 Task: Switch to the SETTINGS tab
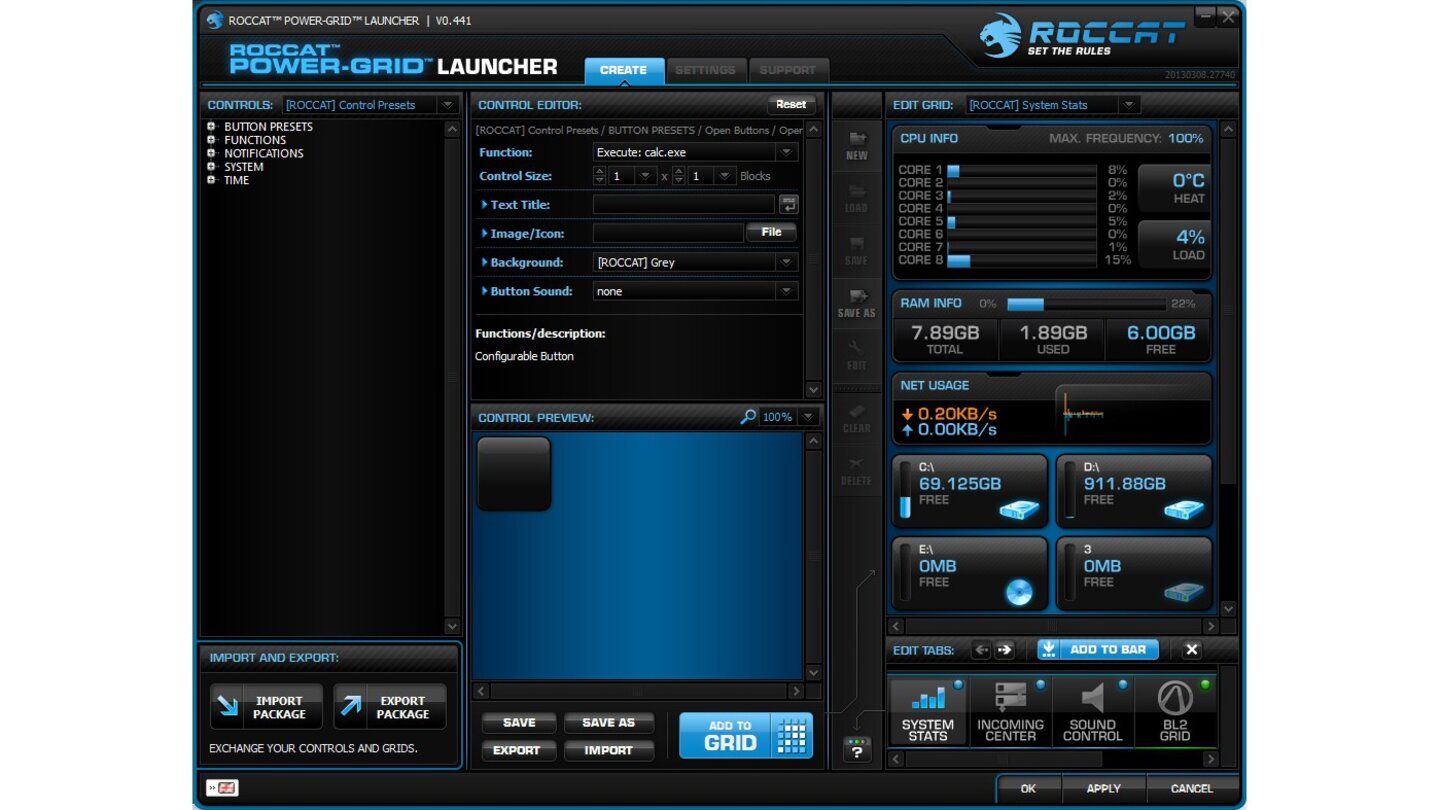pos(705,70)
